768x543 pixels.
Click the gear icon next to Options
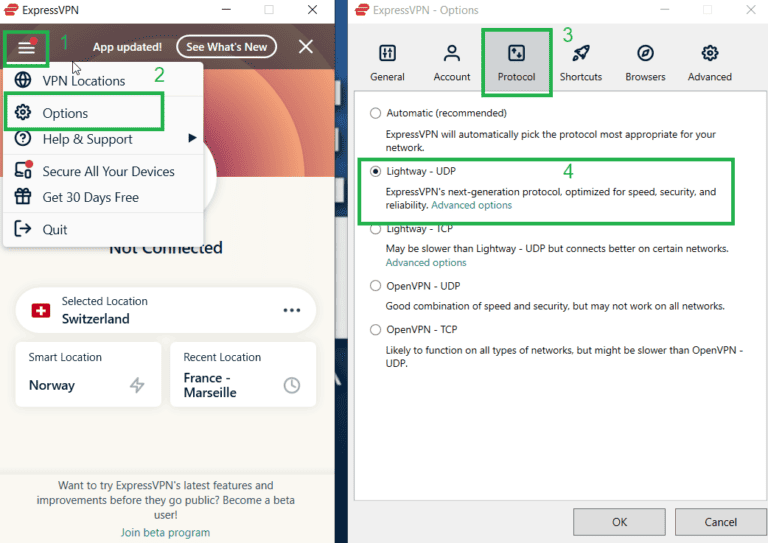23,112
